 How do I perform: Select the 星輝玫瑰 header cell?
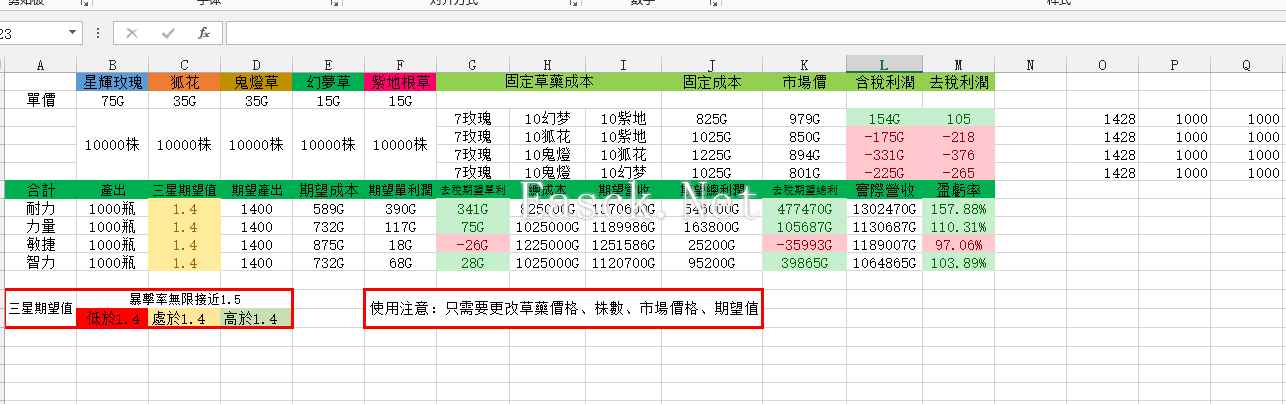[x=112, y=82]
